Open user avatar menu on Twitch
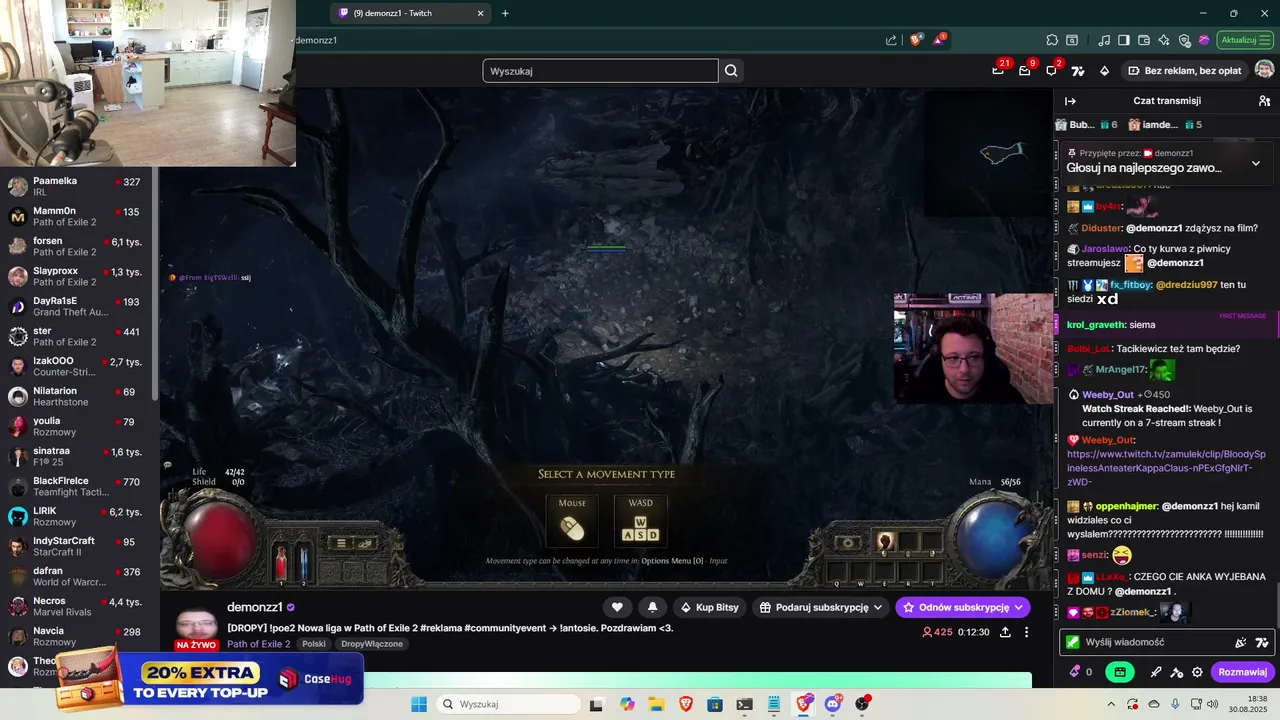Image resolution: width=1280 pixels, height=720 pixels. click(1264, 70)
